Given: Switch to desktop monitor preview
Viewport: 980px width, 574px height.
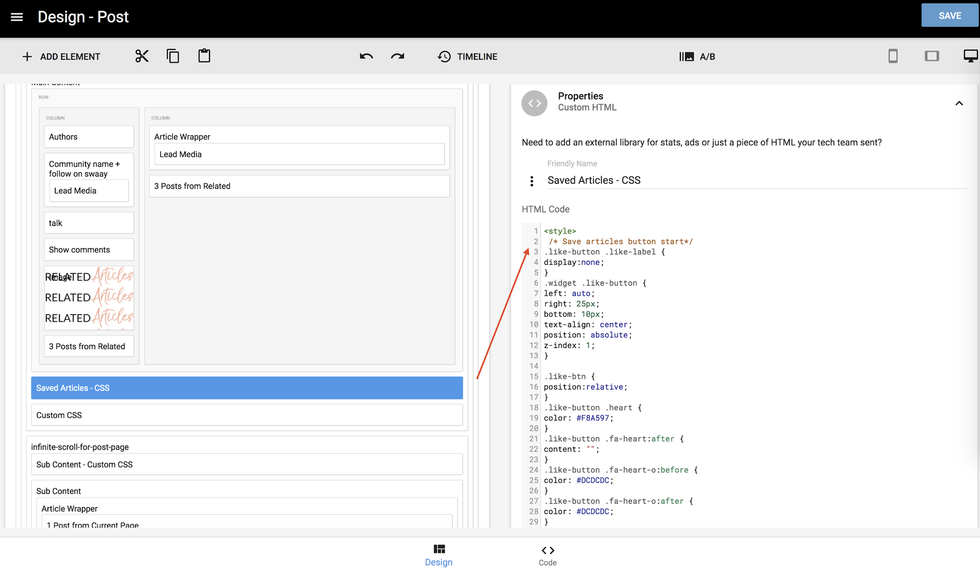Looking at the screenshot, I should click(x=970, y=56).
